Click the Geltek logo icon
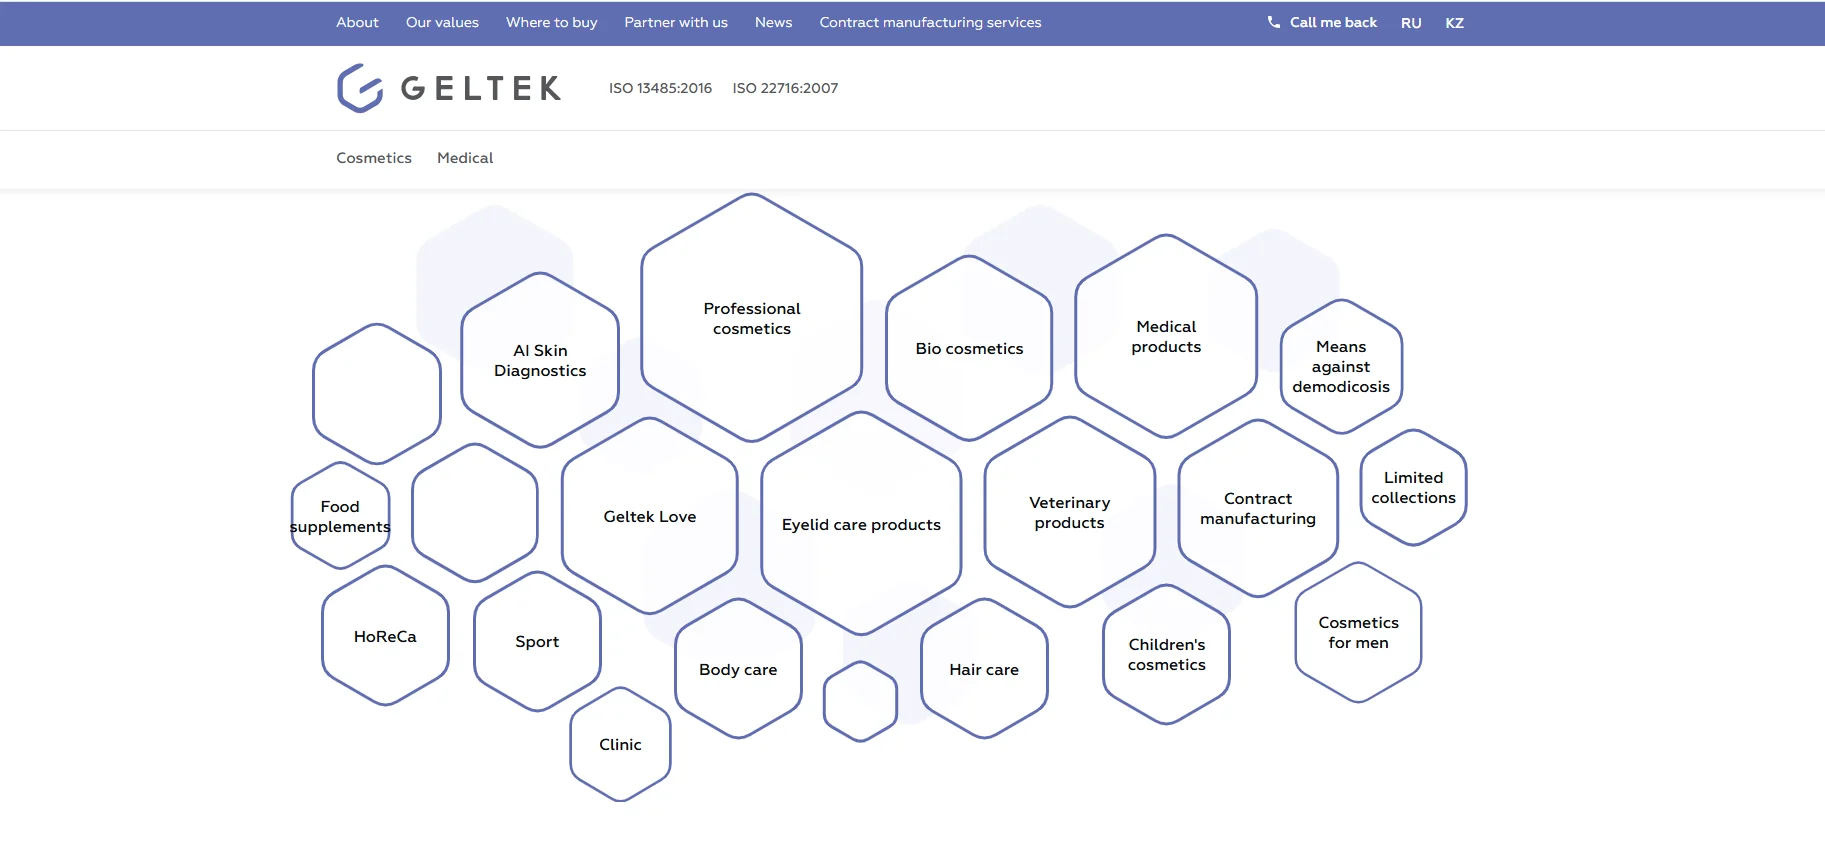This screenshot has height=847, width=1825. click(360, 88)
